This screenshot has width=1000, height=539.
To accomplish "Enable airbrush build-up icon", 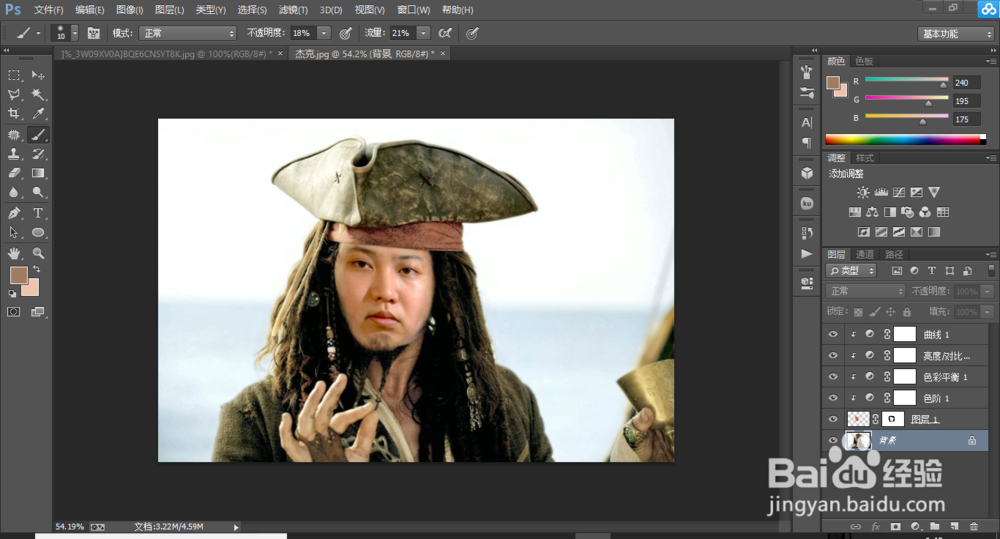I will coord(445,33).
